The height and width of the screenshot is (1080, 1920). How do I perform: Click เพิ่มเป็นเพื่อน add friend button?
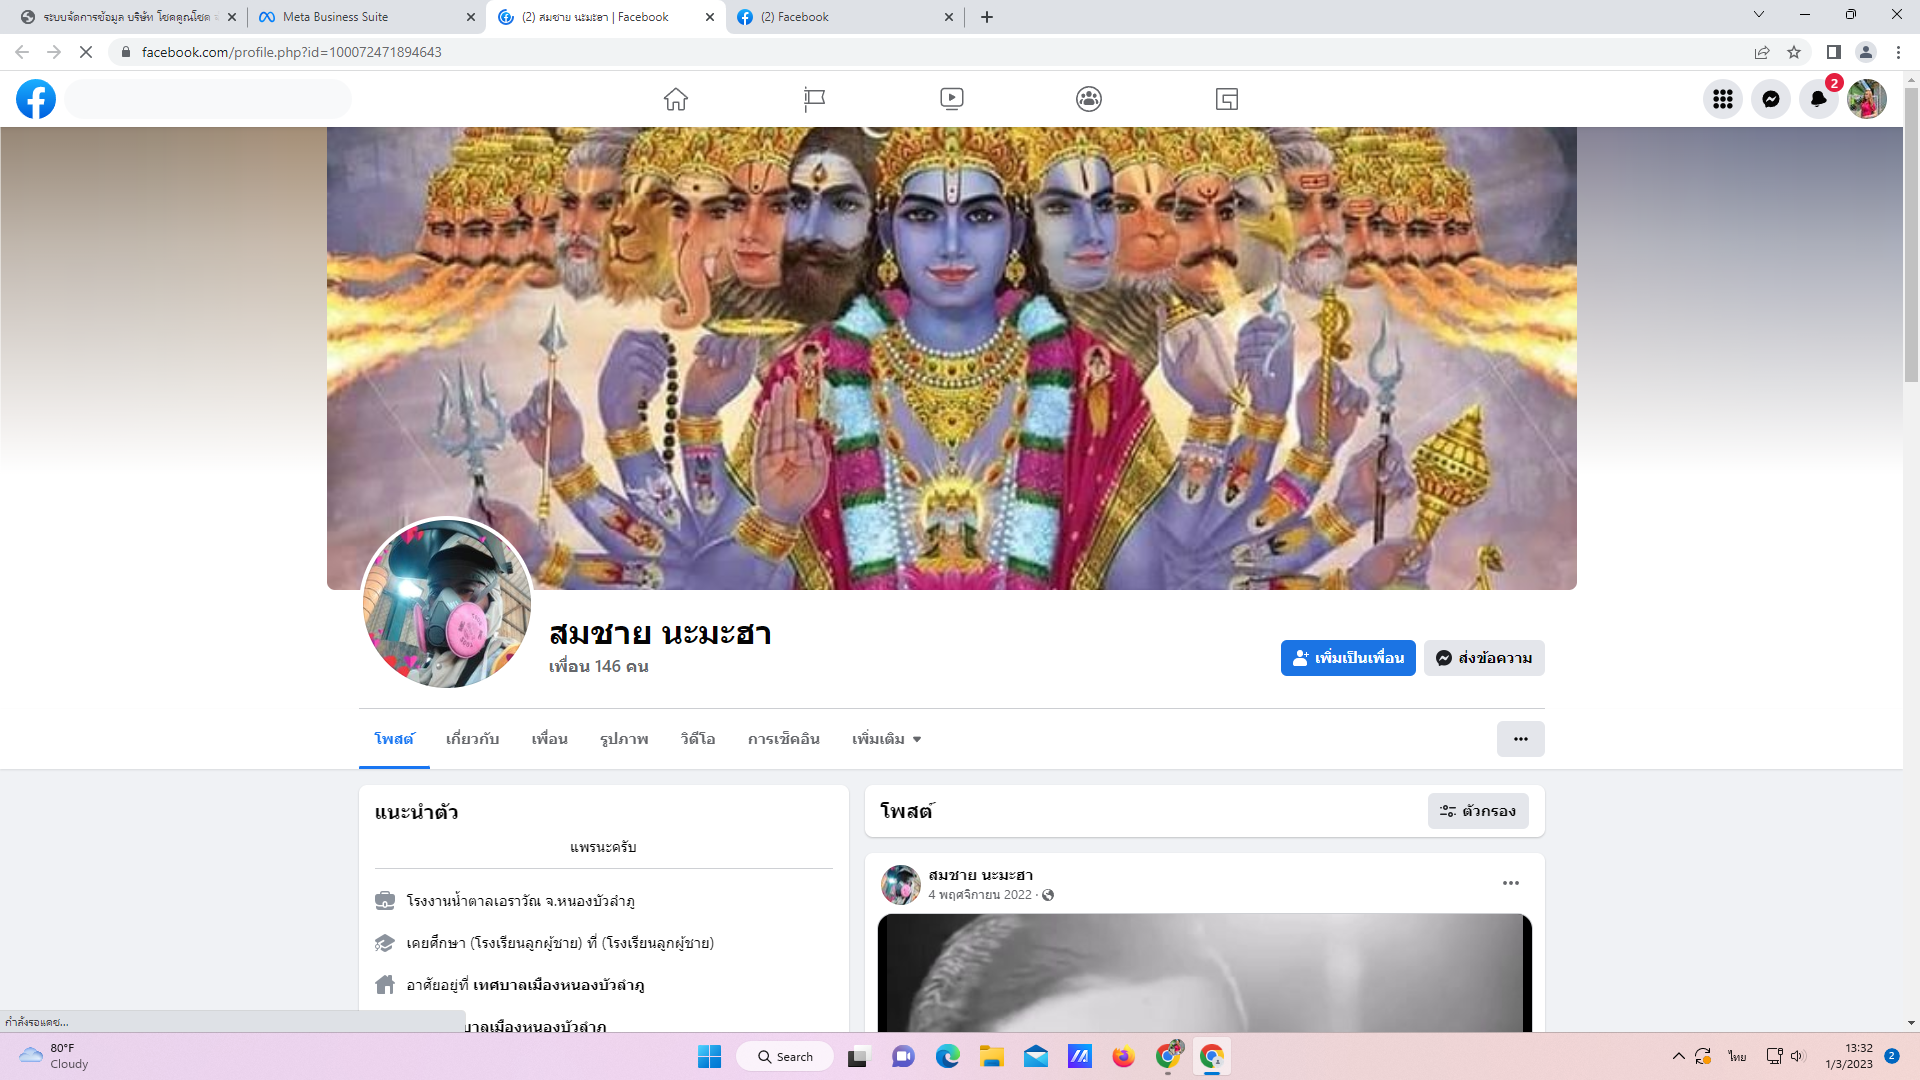pyautogui.click(x=1347, y=658)
